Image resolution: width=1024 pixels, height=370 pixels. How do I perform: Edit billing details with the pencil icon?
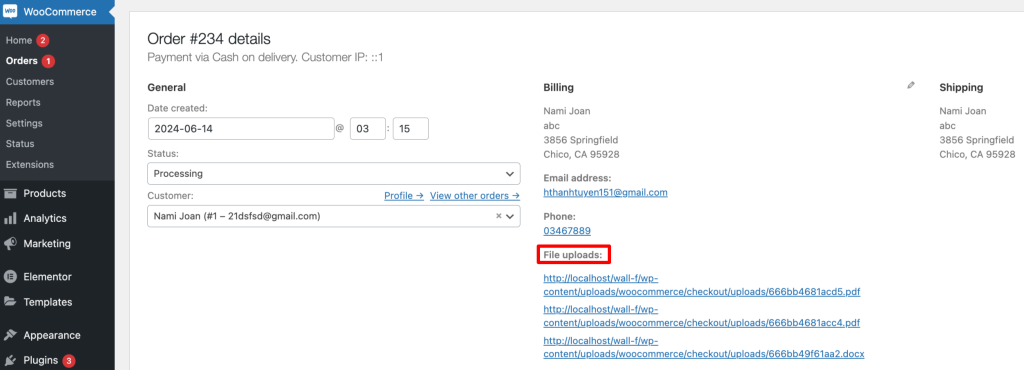911,85
